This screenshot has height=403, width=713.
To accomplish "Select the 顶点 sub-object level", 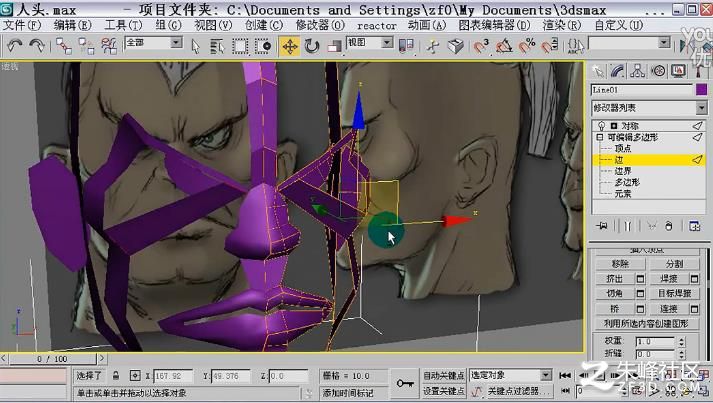I will pyautogui.click(x=623, y=148).
